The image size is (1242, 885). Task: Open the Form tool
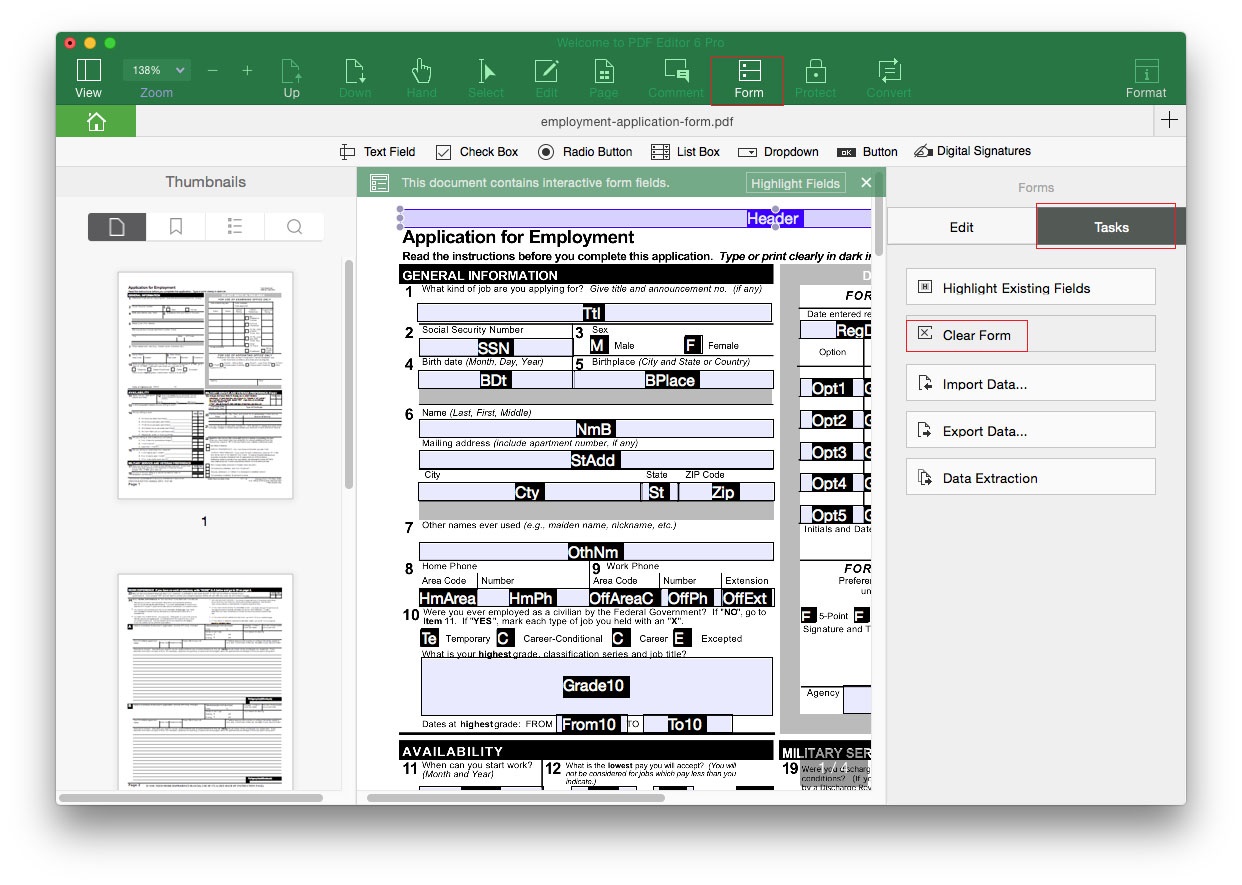click(748, 80)
